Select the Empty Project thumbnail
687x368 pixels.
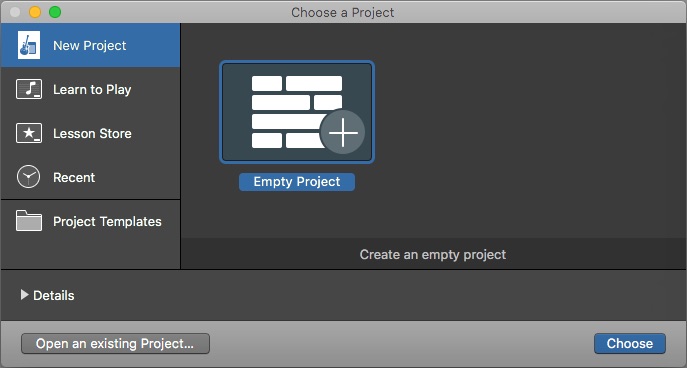[297, 112]
